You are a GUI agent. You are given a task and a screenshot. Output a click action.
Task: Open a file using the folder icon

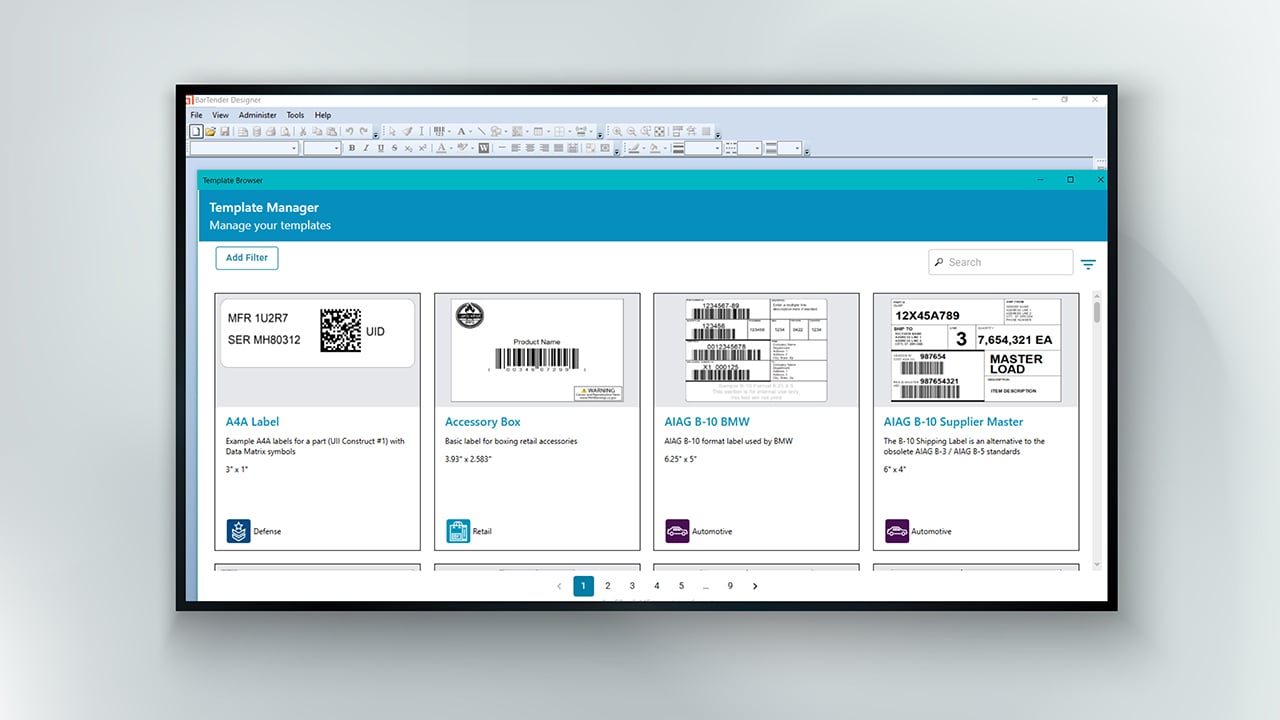point(210,131)
